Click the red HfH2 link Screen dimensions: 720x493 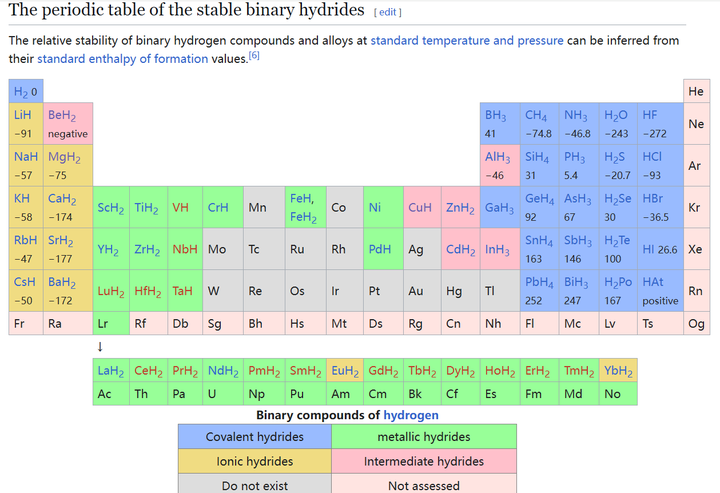click(x=147, y=291)
